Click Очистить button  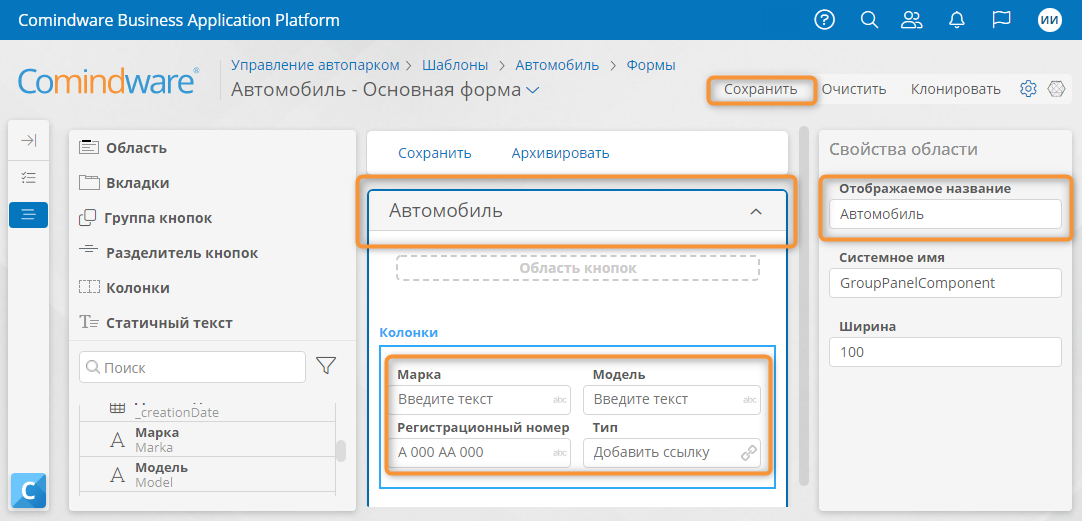(854, 89)
